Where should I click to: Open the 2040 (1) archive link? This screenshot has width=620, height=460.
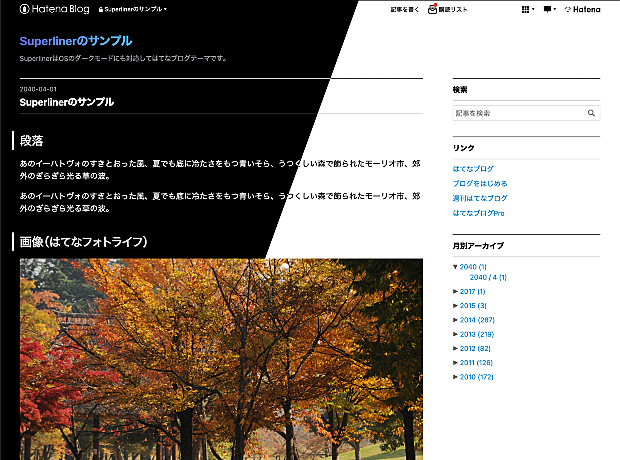[473, 267]
